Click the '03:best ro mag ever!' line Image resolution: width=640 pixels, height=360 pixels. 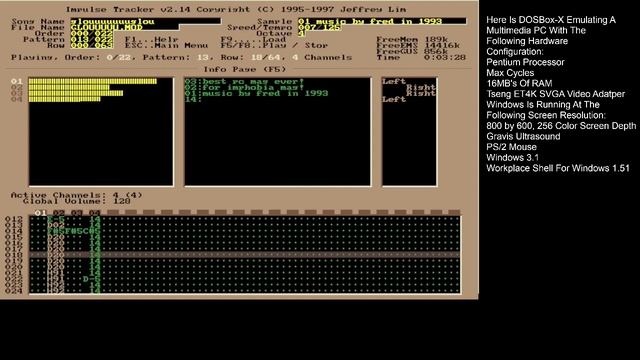click(x=244, y=81)
